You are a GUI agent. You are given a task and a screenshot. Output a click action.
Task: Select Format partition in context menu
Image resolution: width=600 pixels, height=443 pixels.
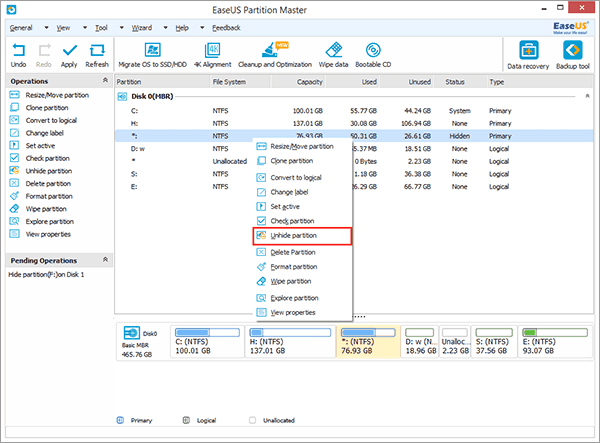click(x=302, y=267)
